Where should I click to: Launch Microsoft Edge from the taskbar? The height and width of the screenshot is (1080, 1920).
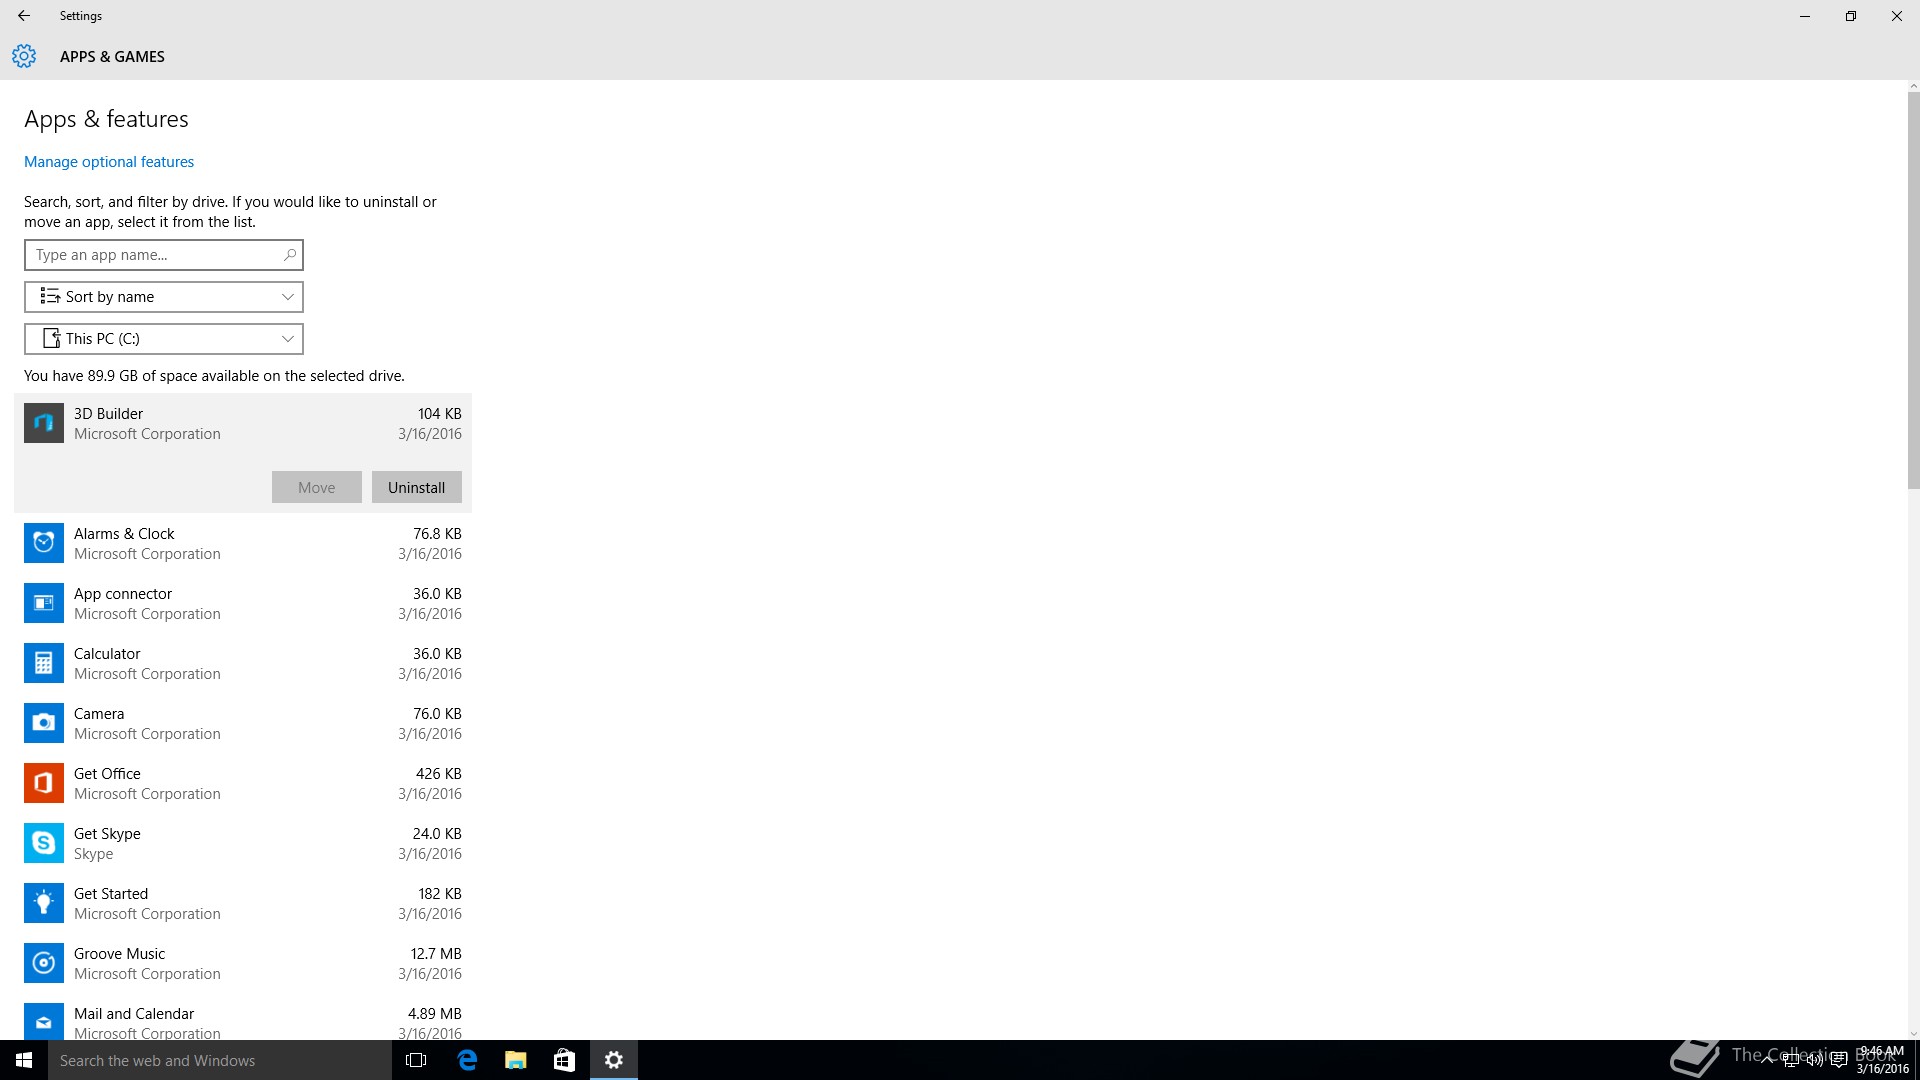pos(467,1060)
